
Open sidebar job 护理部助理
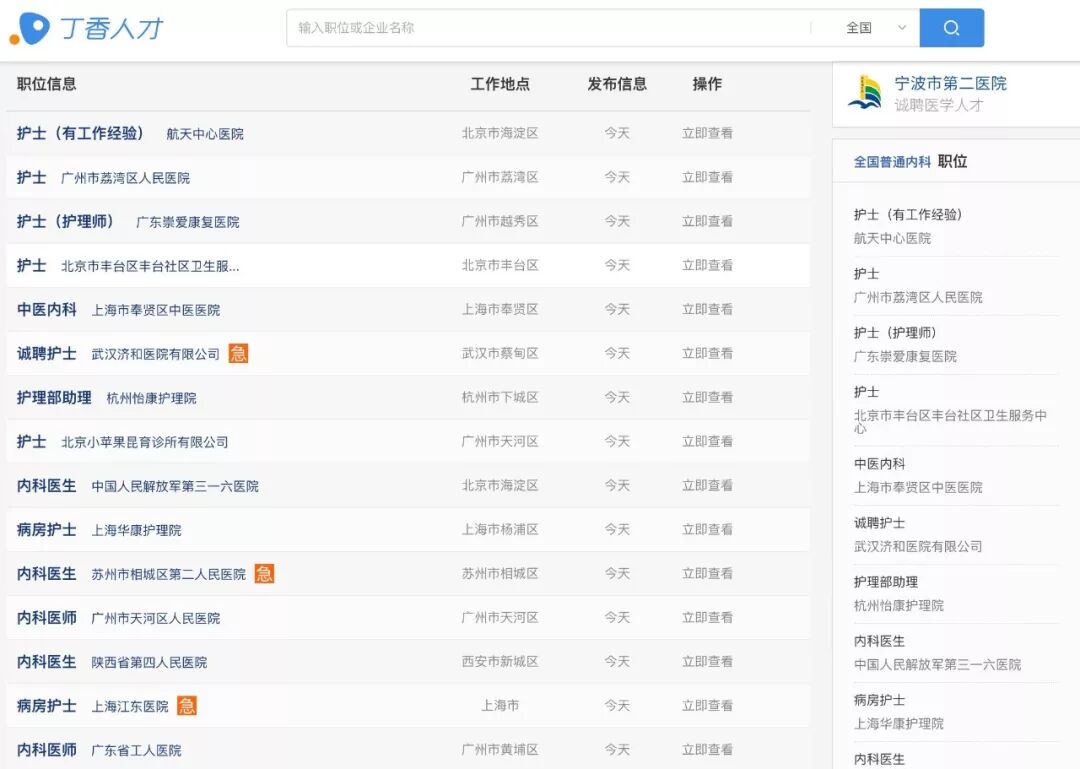click(886, 582)
